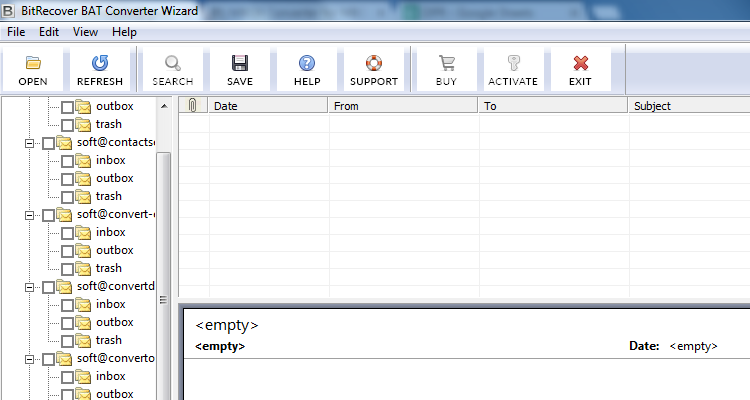The height and width of the screenshot is (400, 750).
Task: Tick the soft@contacts account checkbox
Action: click(x=48, y=144)
